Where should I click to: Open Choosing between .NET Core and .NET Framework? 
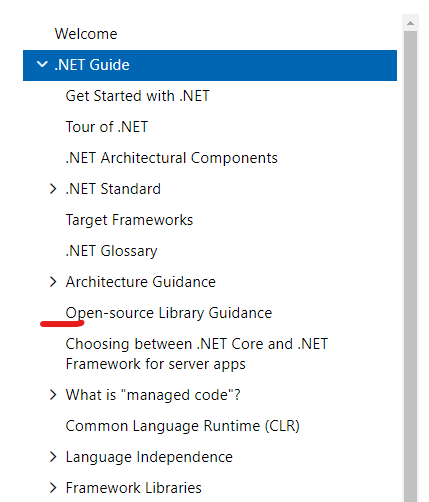(x=197, y=354)
